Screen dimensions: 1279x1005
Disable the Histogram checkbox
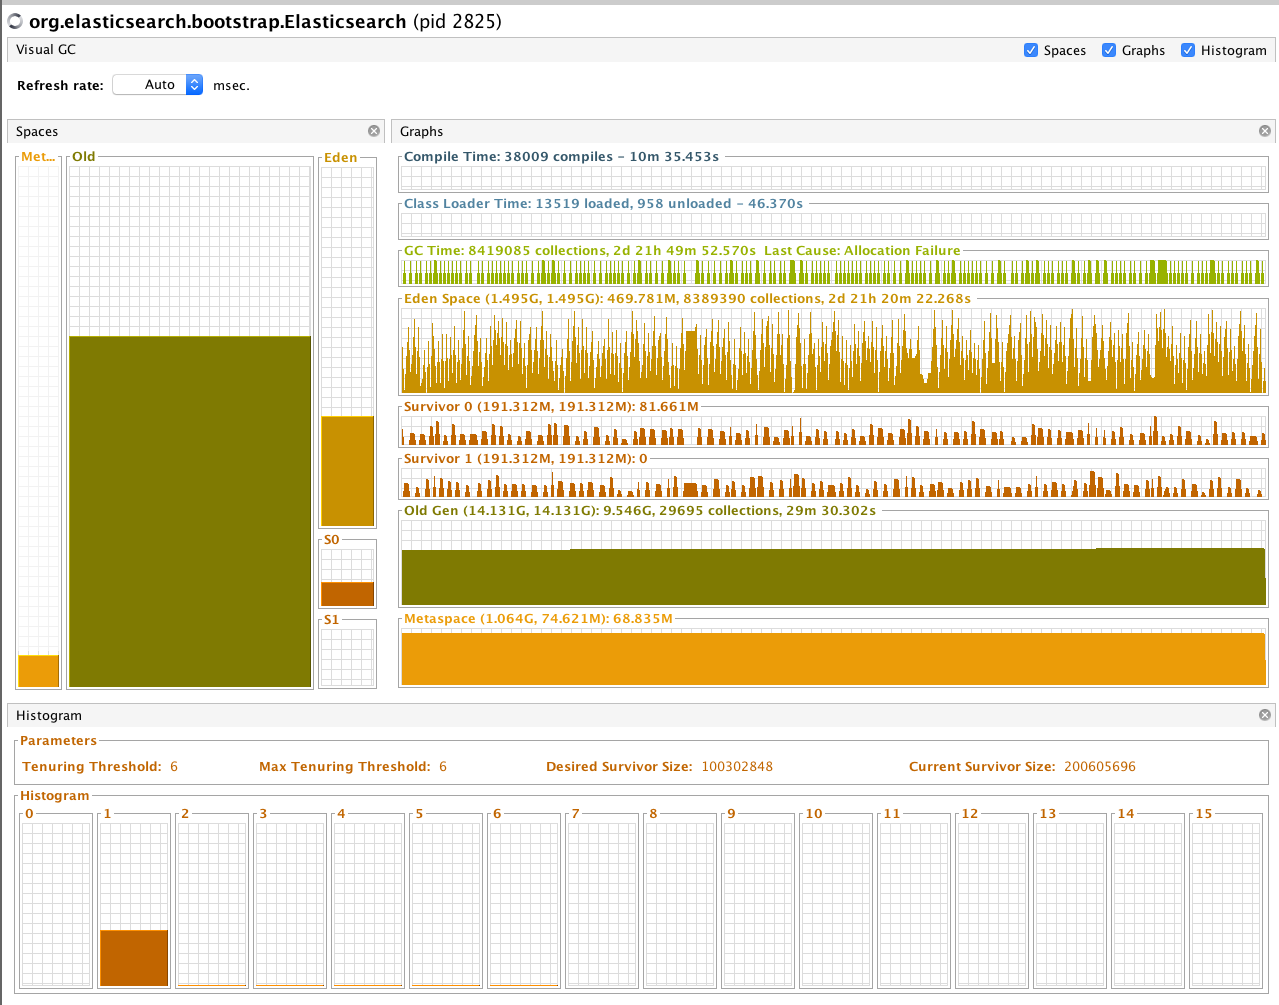point(1188,50)
